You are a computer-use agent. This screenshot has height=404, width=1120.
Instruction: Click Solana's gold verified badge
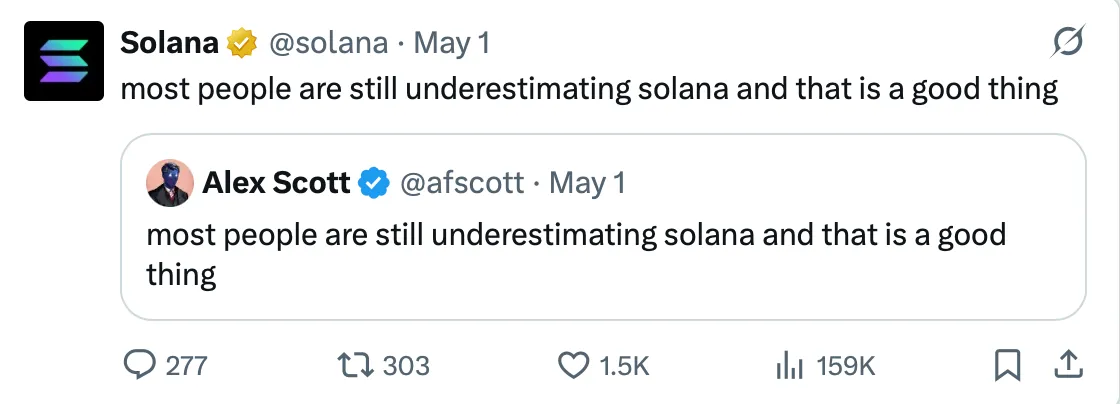coord(241,43)
